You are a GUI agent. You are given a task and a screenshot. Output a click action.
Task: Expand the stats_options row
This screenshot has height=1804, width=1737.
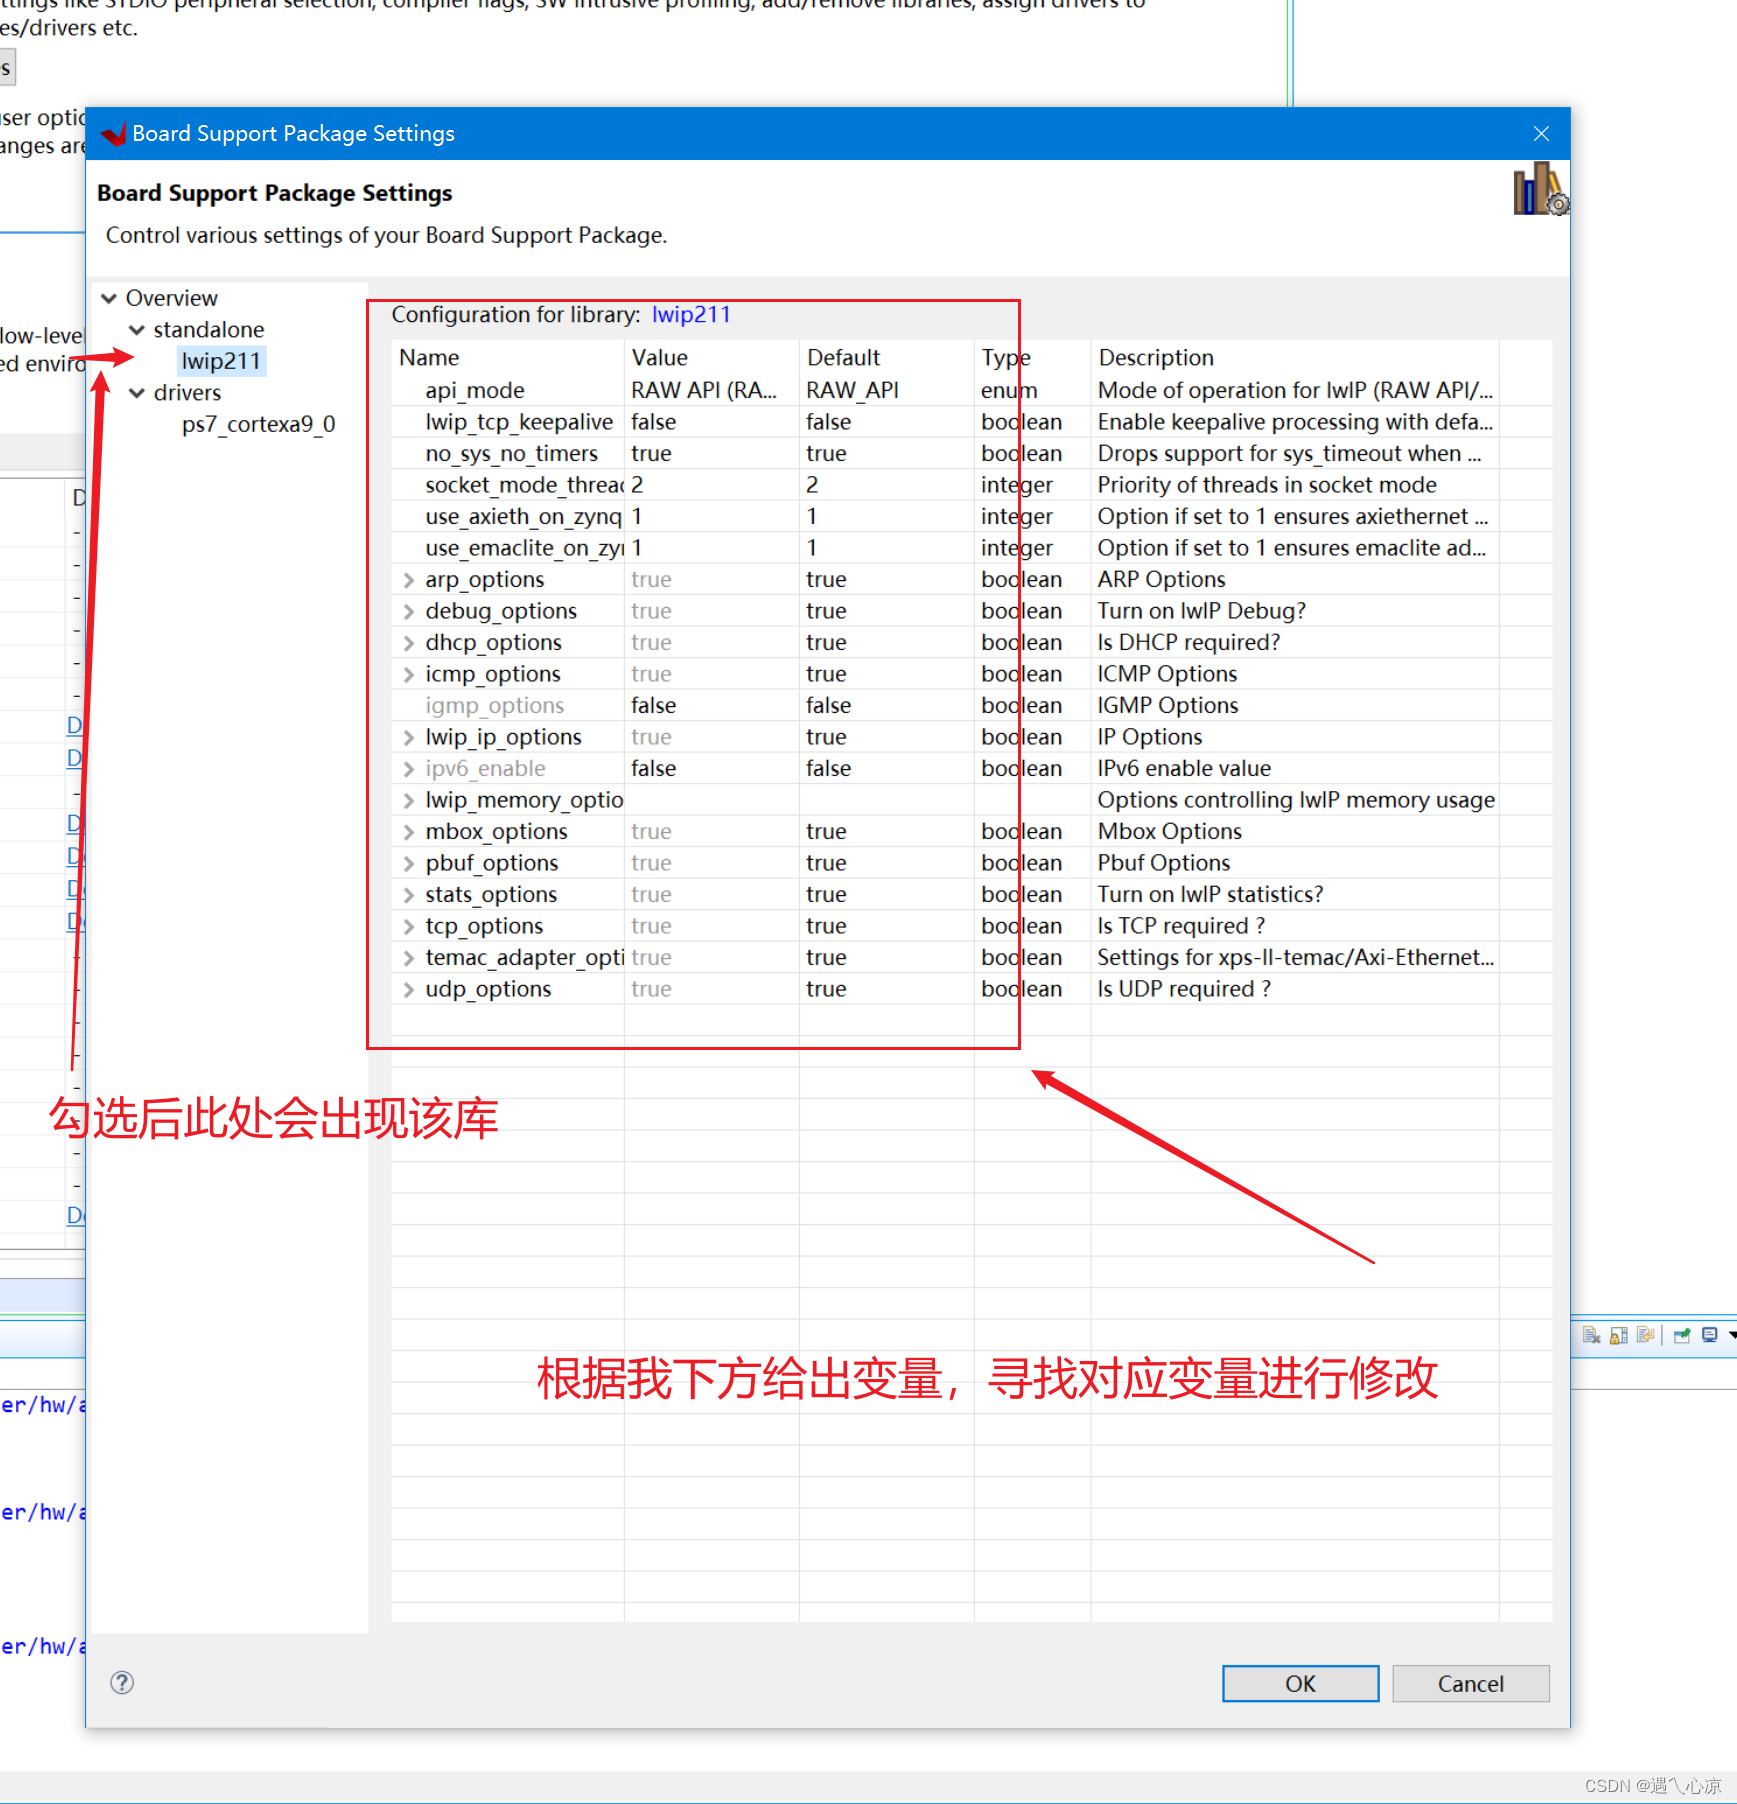tap(408, 895)
